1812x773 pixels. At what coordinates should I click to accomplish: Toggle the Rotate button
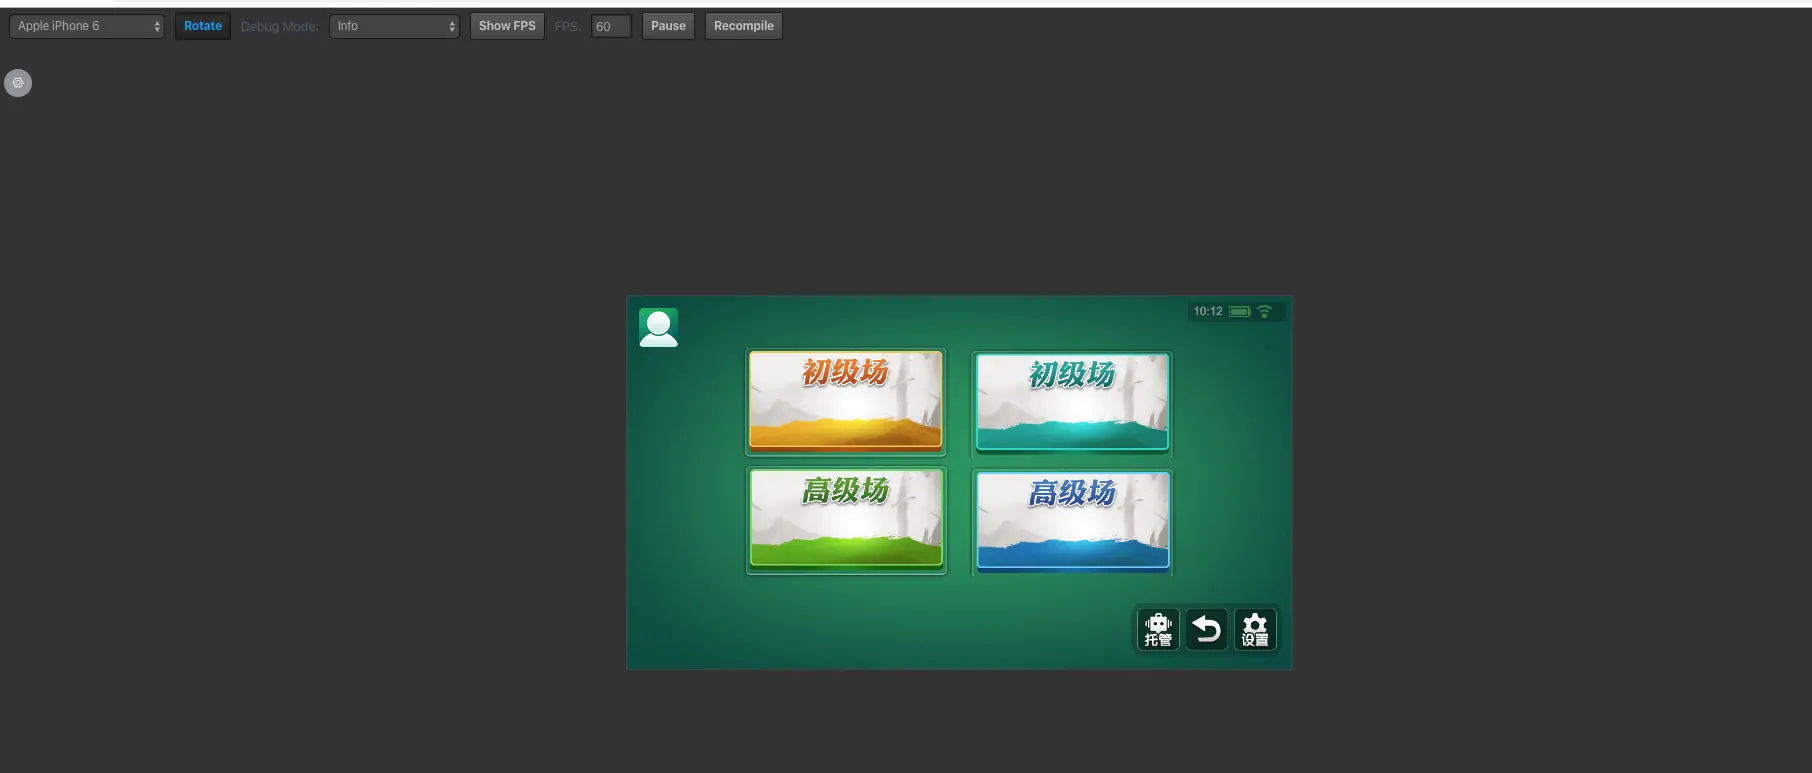(203, 26)
